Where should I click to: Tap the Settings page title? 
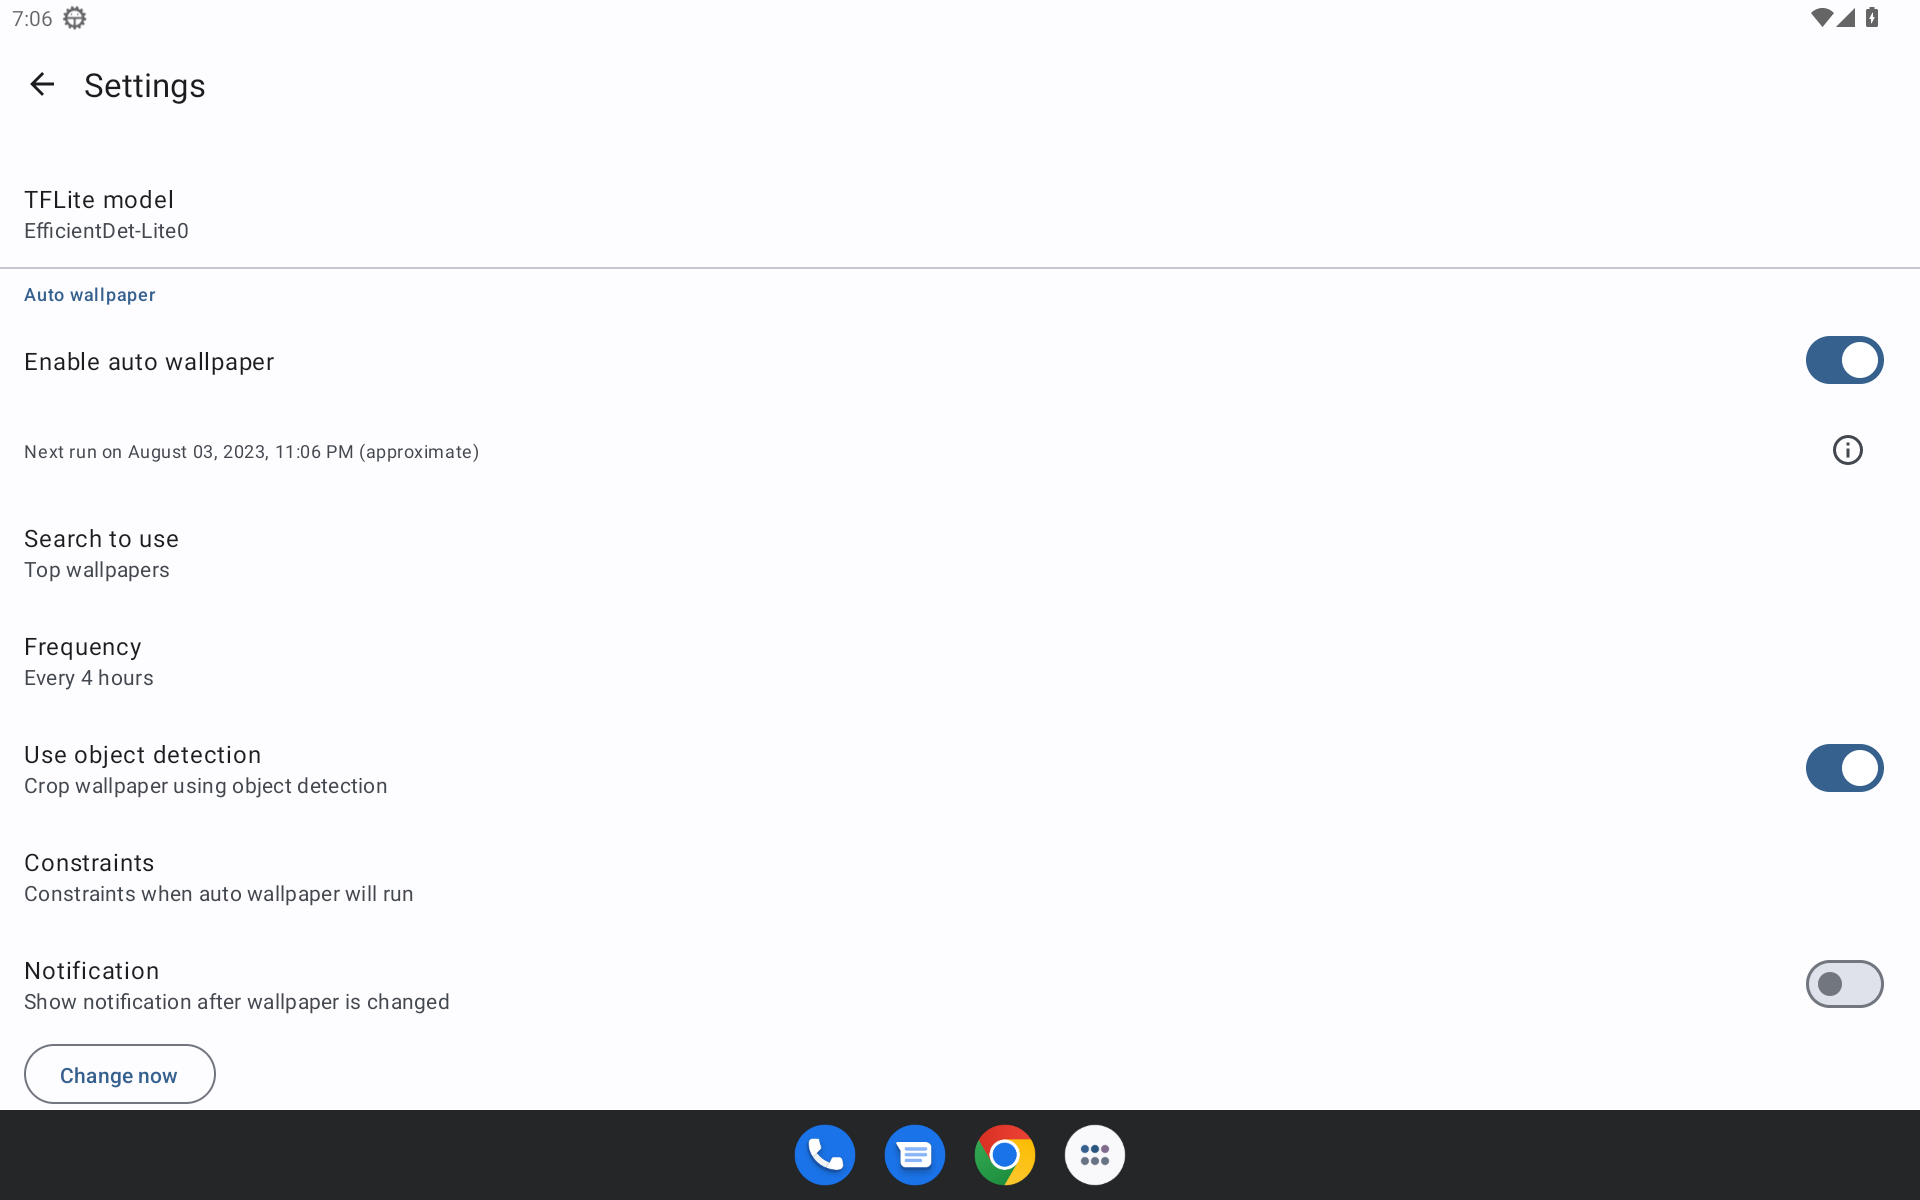145,86
